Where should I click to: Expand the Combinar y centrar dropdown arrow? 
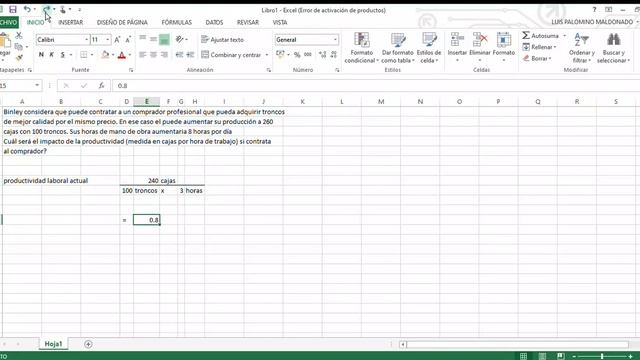click(267, 55)
